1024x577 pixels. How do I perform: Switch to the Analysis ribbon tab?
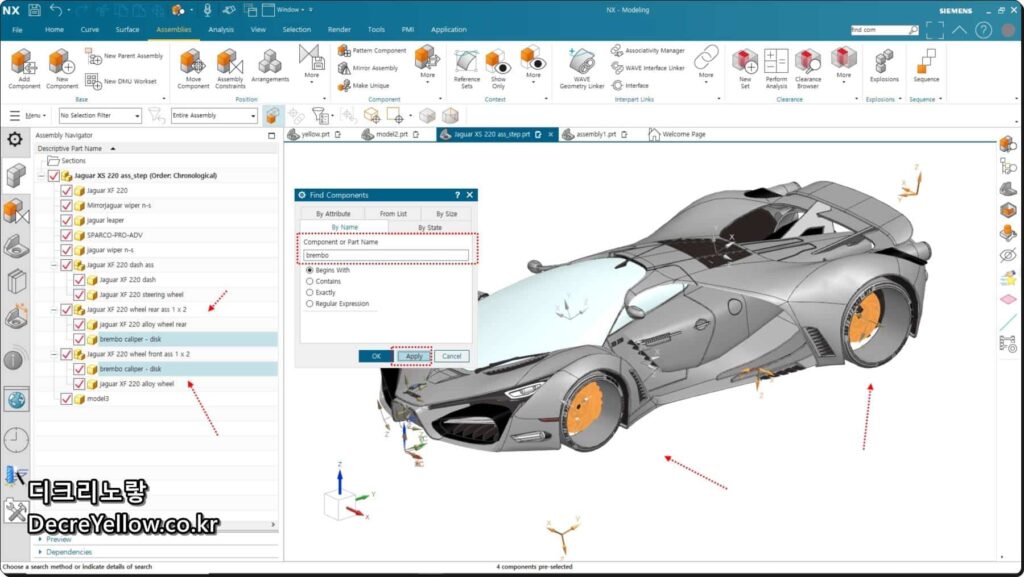tap(221, 30)
